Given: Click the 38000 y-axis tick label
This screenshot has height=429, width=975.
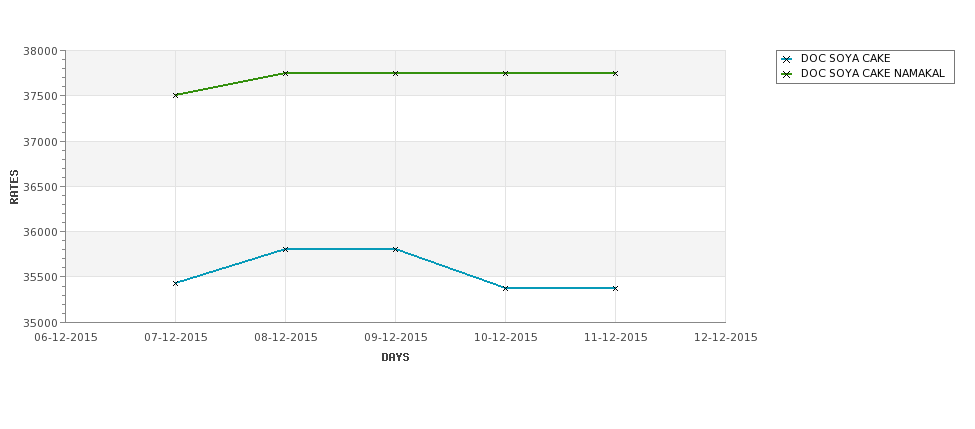Looking at the screenshot, I should coord(40,51).
